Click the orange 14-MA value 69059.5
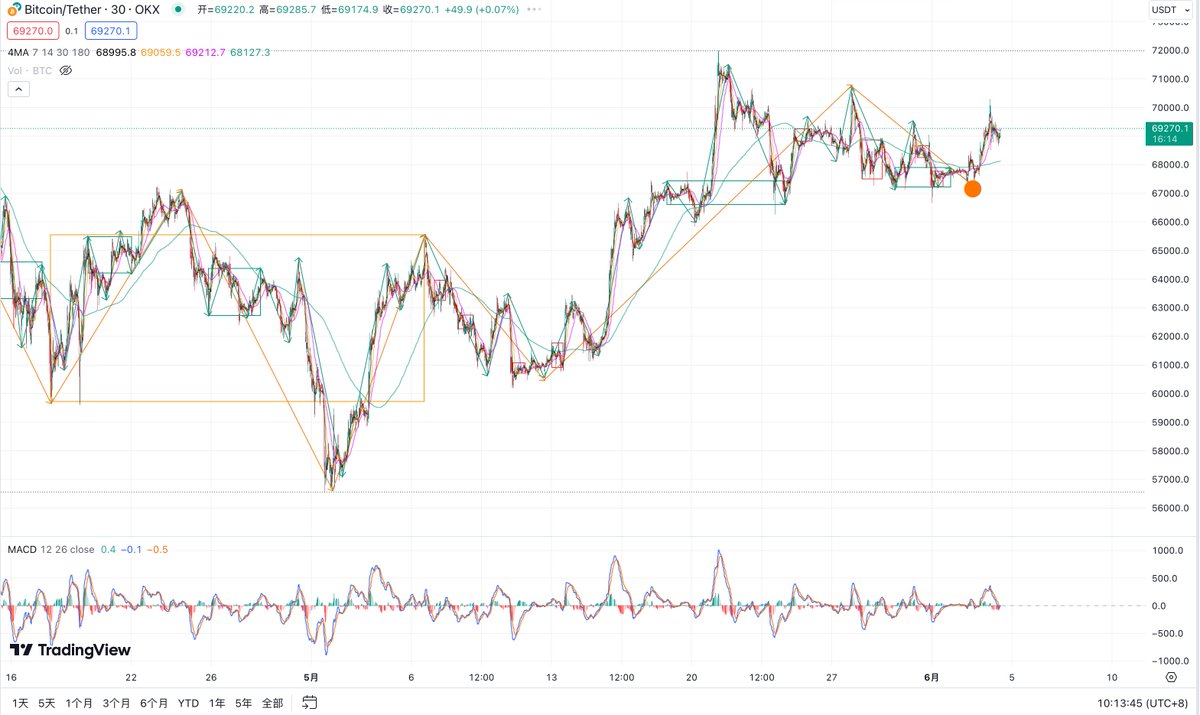 click(x=160, y=52)
